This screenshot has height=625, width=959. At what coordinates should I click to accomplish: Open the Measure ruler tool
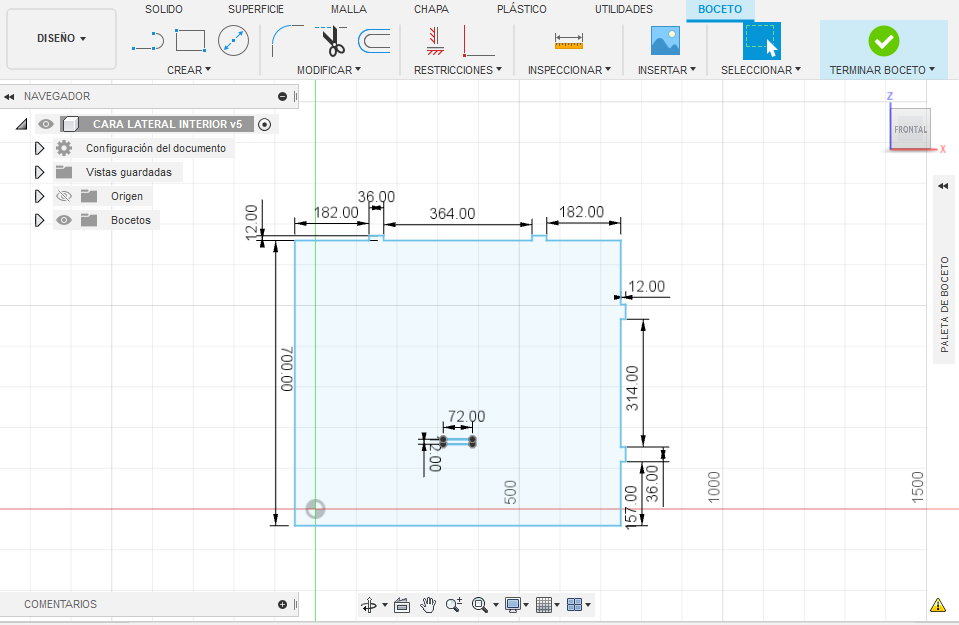pos(569,41)
